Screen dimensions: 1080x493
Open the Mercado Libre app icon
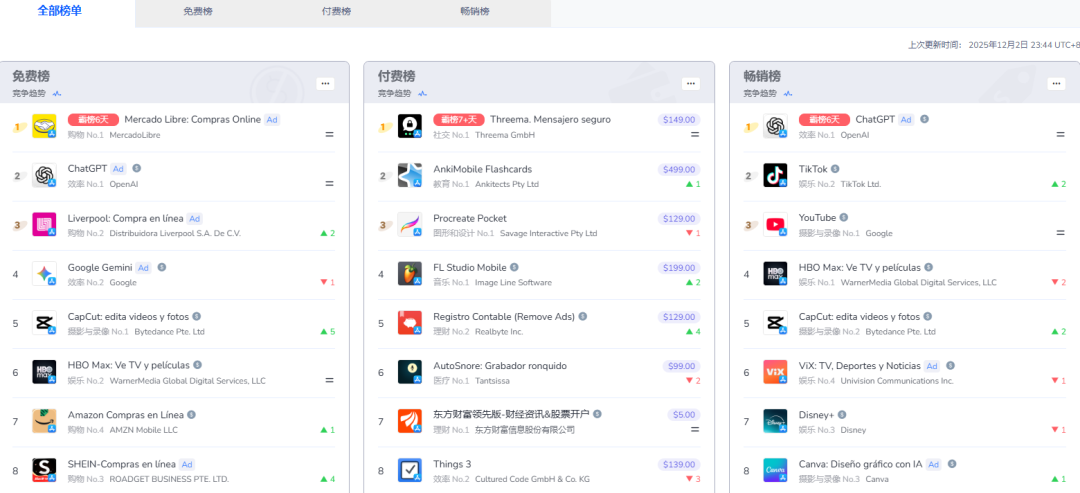click(x=44, y=126)
